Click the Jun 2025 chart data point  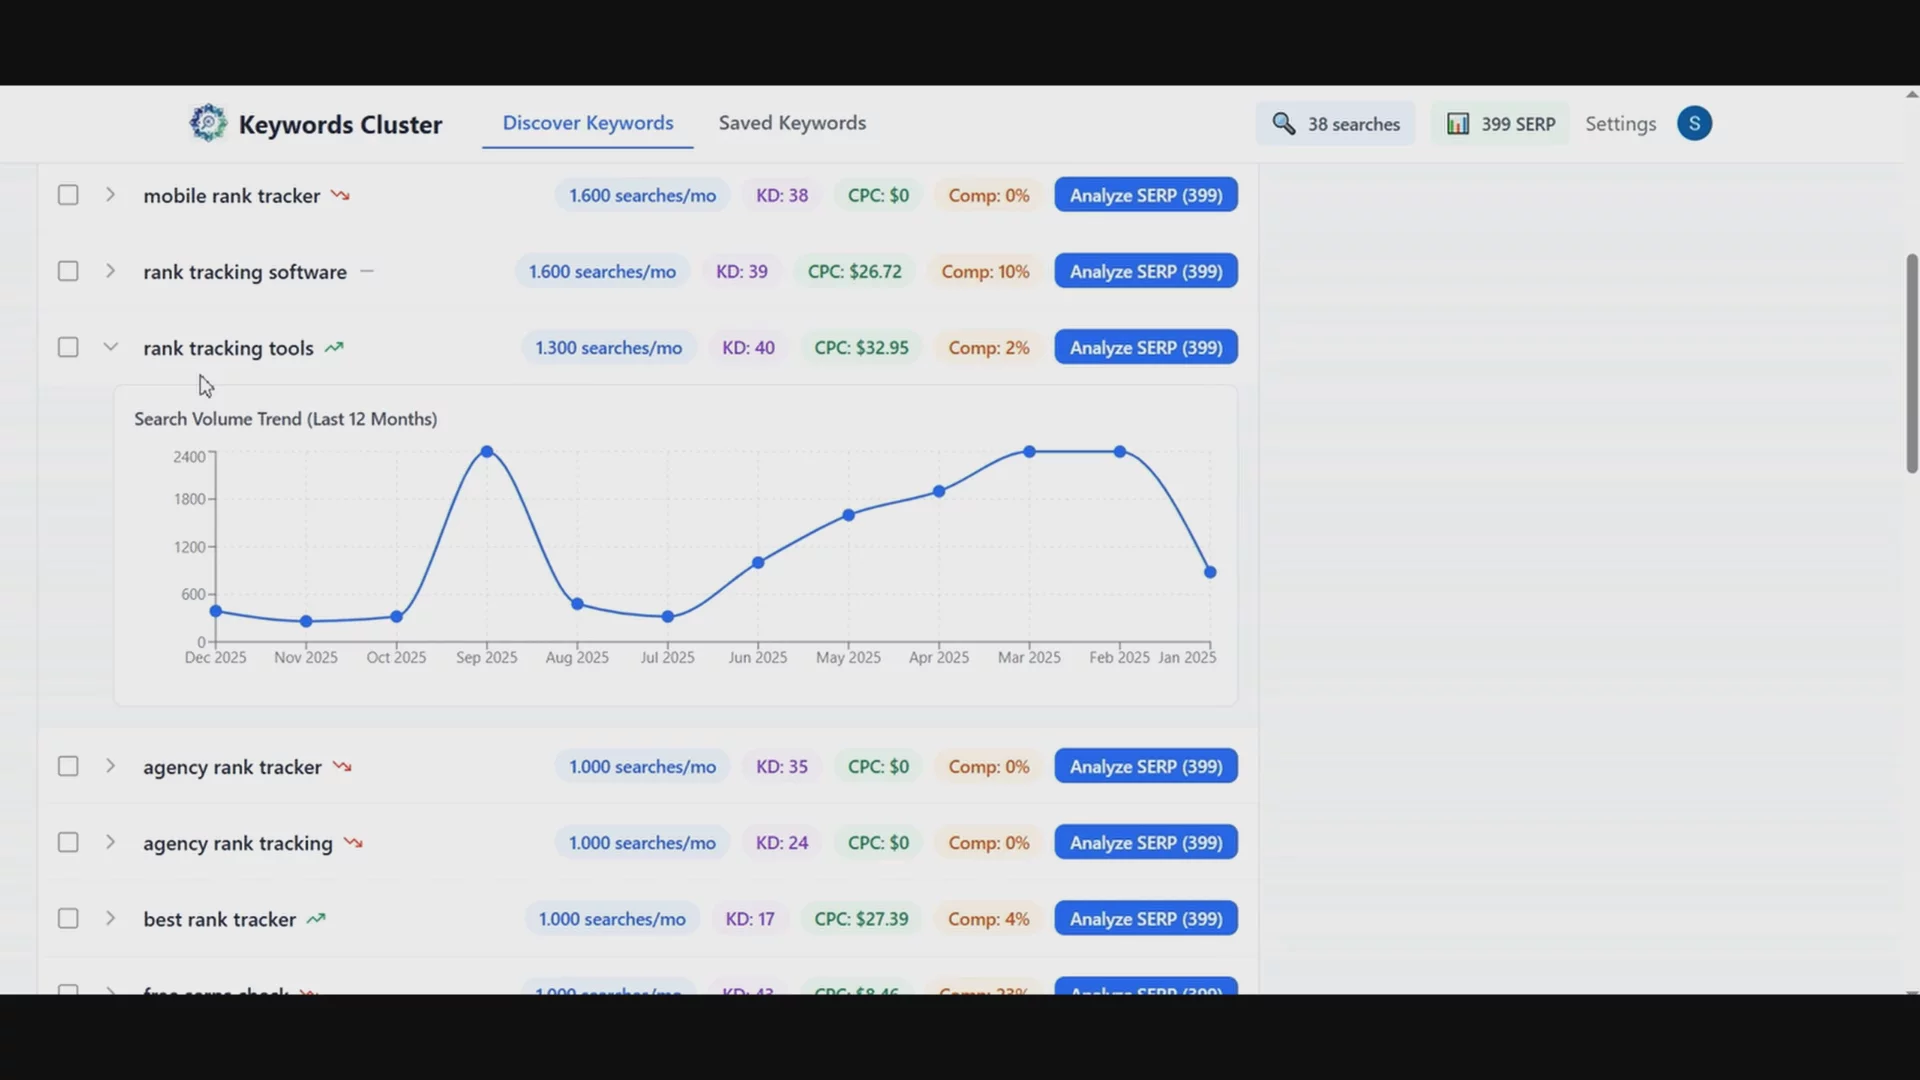[758, 563]
